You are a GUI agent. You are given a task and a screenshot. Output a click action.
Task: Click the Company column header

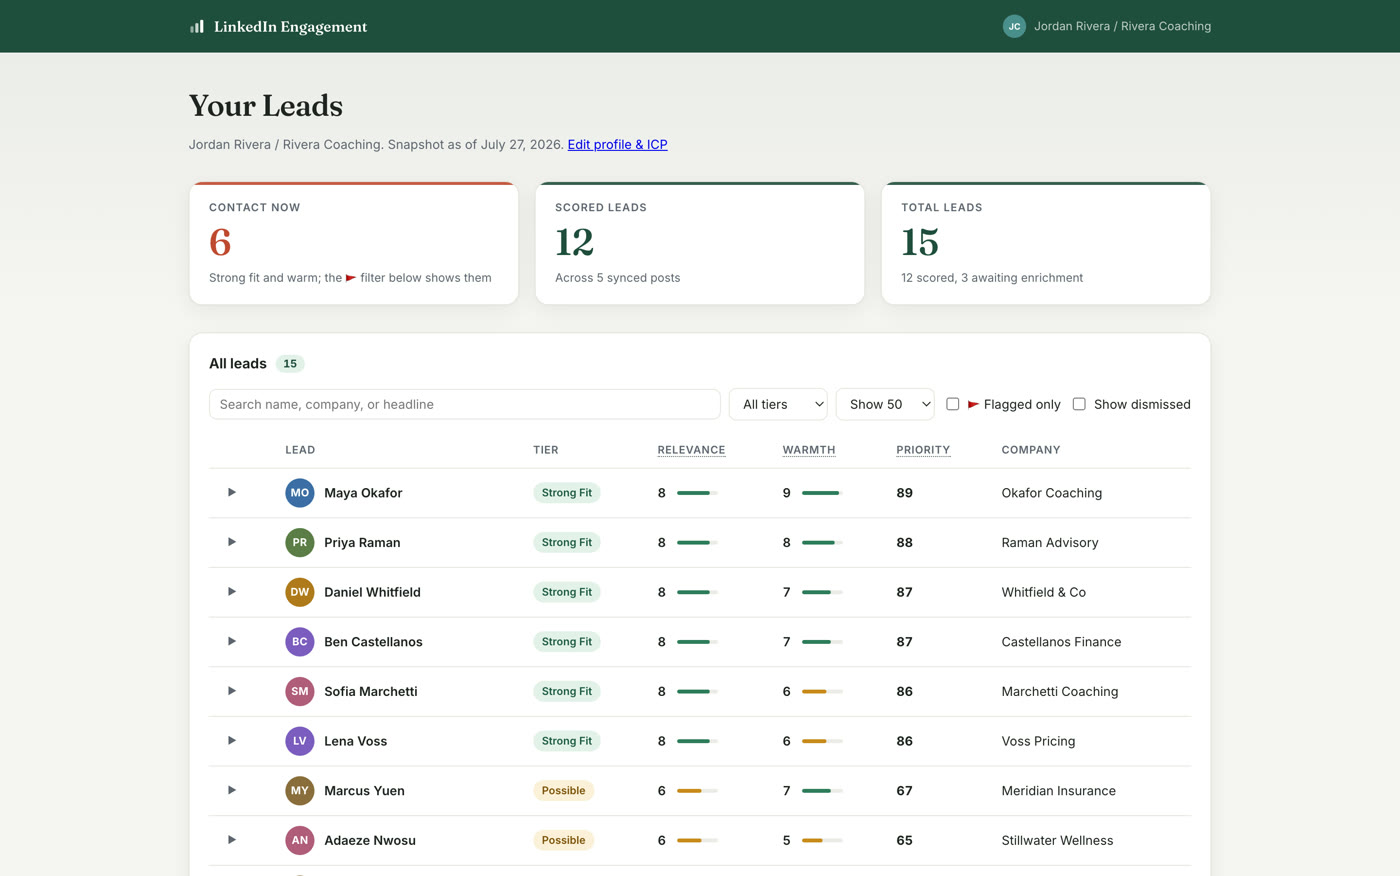[1031, 450]
